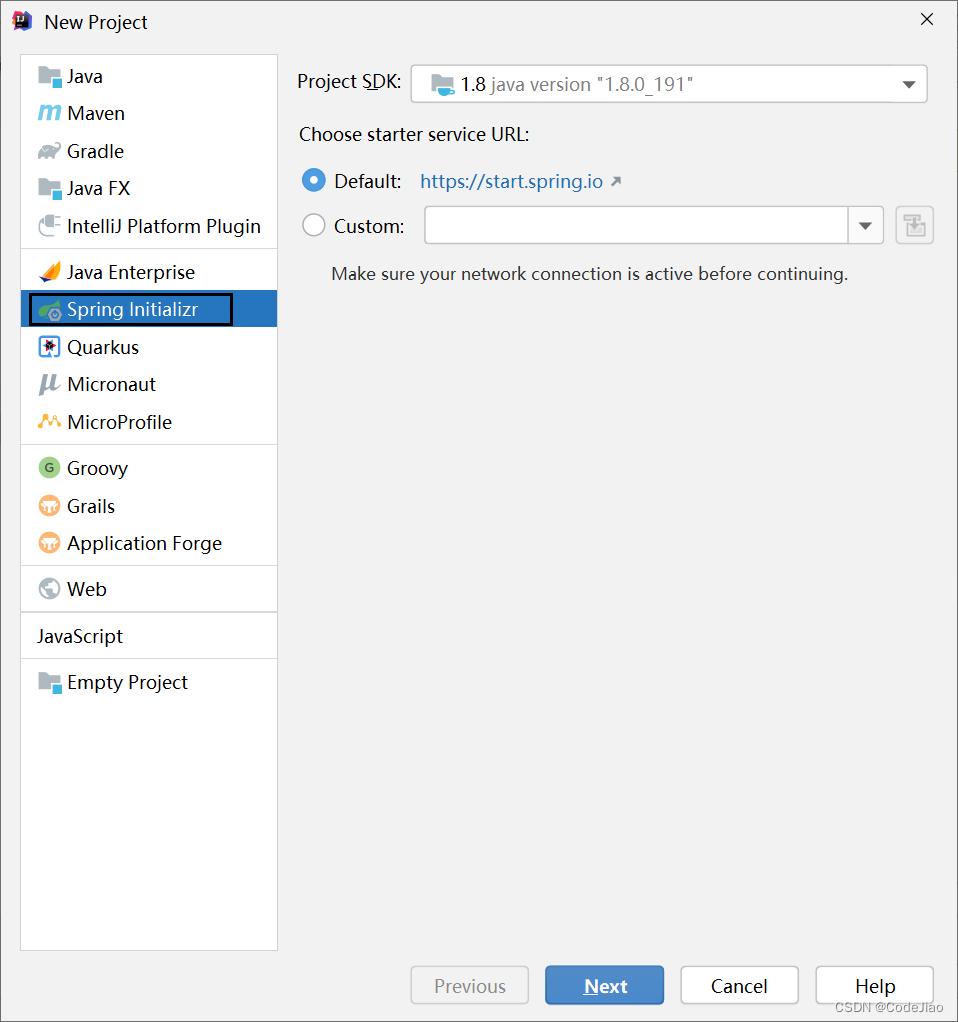Viewport: 958px width, 1022px height.
Task: Select Java project type
Action: click(149, 77)
